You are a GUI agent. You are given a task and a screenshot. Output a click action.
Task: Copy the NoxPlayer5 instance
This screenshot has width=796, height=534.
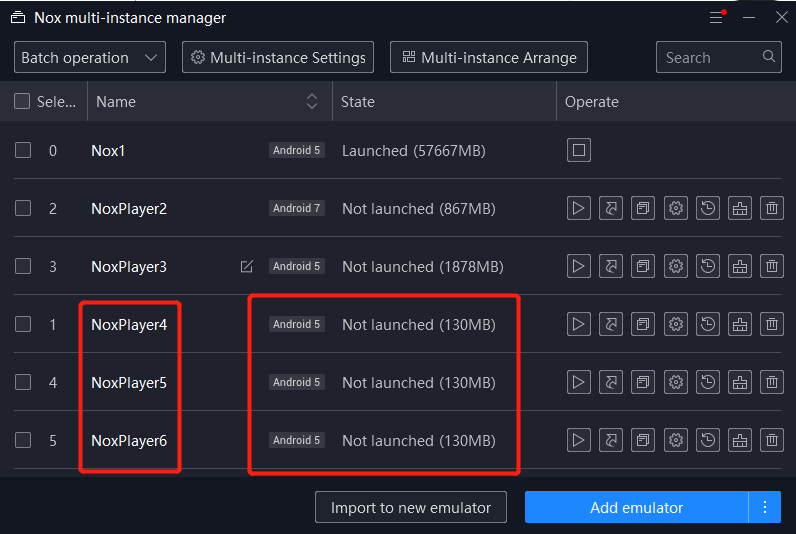pyautogui.click(x=643, y=382)
